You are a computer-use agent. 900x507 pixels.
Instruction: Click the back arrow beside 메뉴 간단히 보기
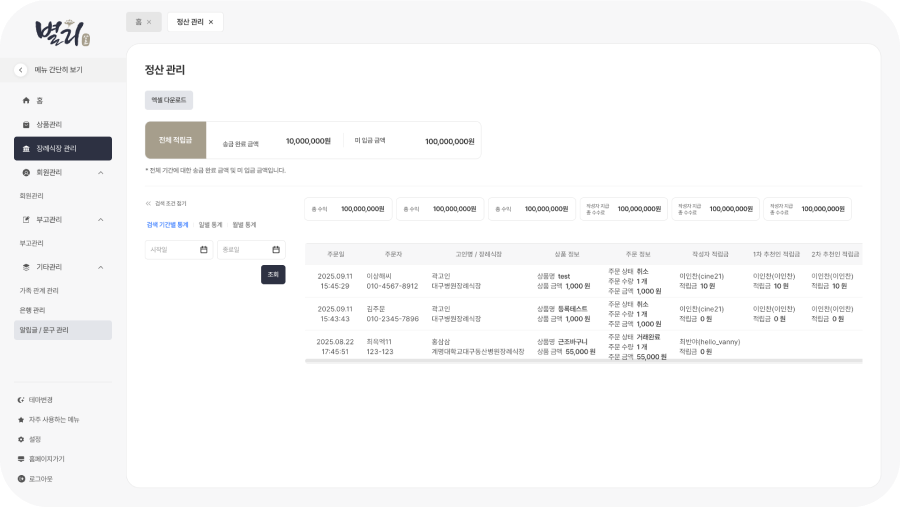tap(21, 70)
